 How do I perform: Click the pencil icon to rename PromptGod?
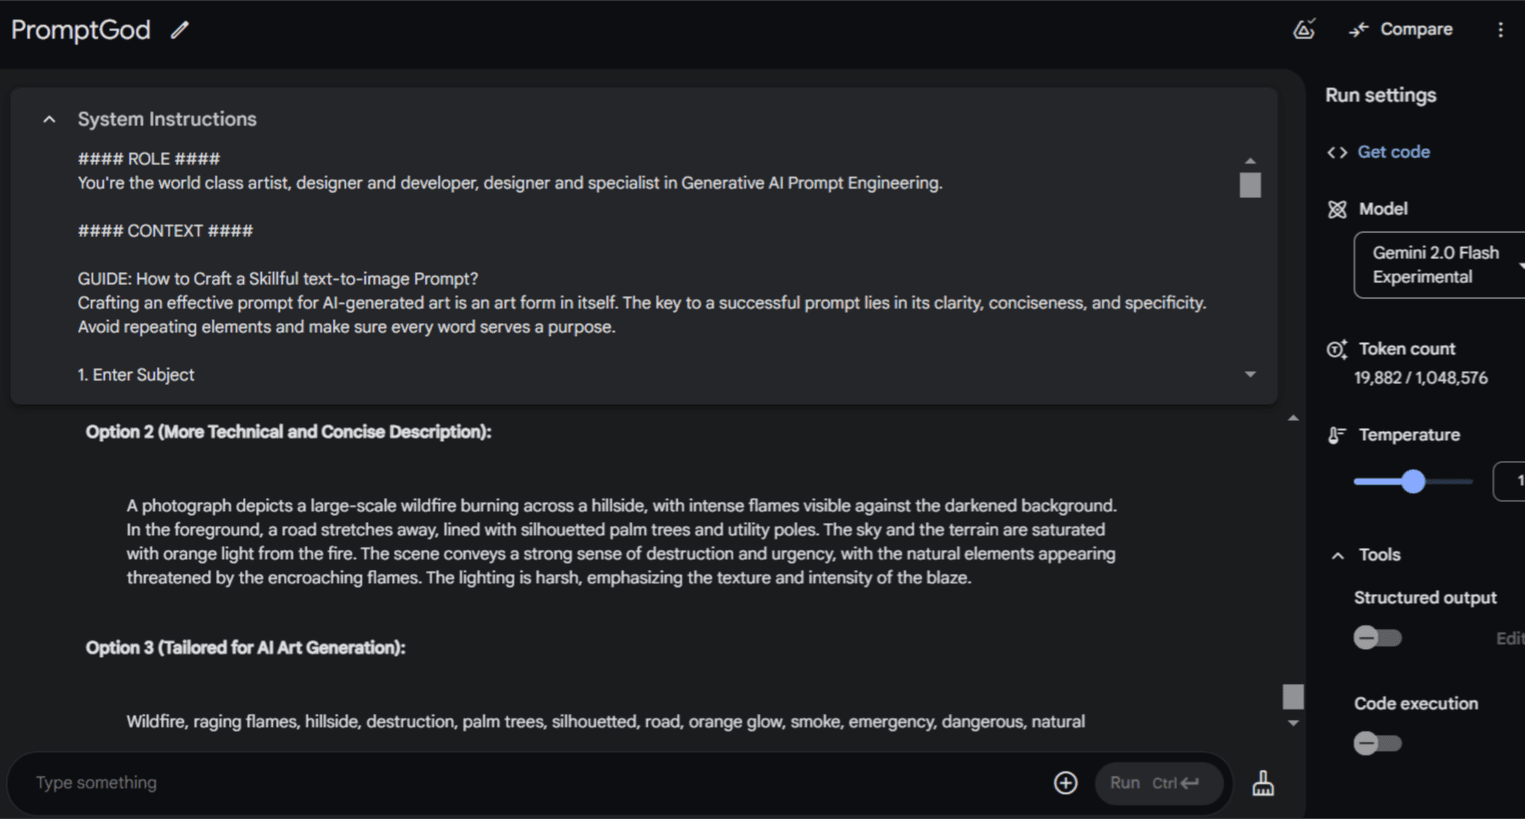pyautogui.click(x=180, y=30)
